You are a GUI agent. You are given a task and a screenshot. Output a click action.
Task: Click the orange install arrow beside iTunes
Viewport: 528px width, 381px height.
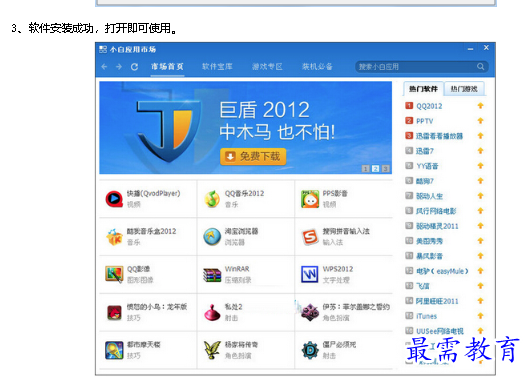(x=481, y=316)
